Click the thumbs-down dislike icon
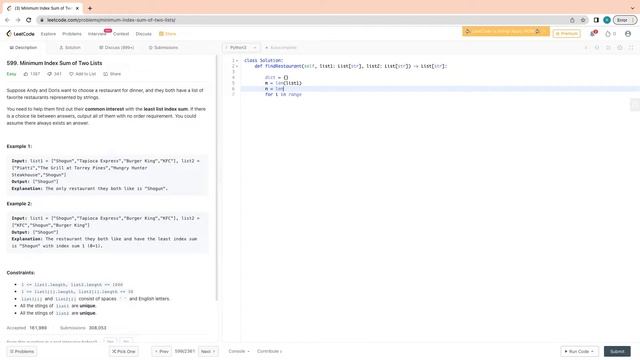This screenshot has height=360, width=640. point(50,74)
